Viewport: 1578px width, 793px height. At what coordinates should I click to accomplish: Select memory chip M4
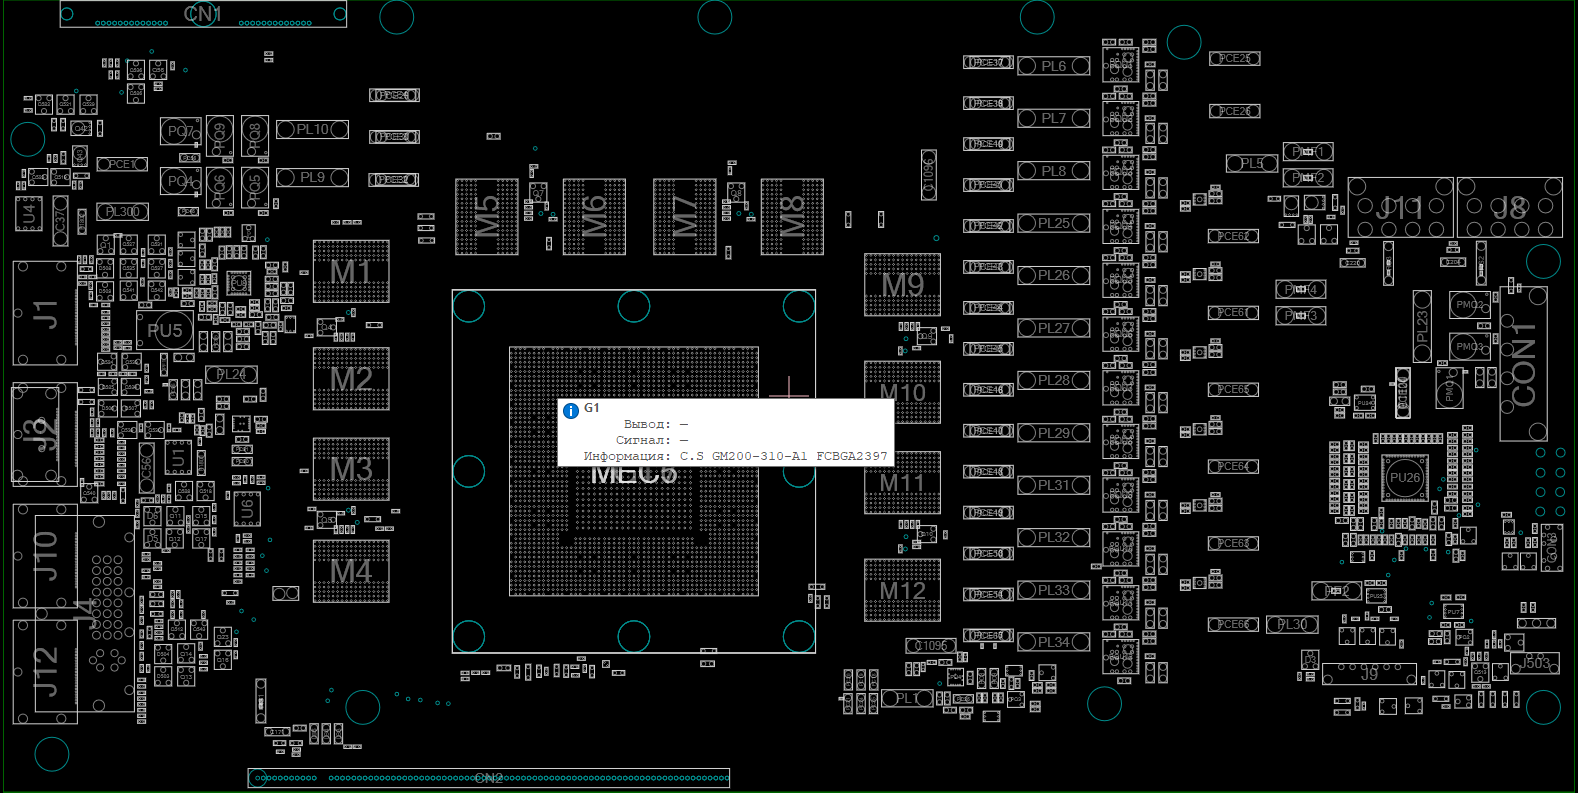click(x=351, y=571)
